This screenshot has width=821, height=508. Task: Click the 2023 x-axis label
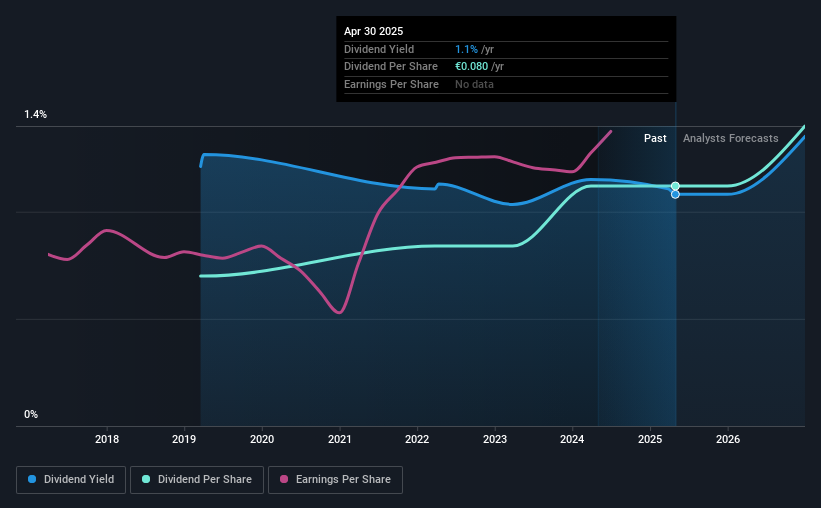click(x=495, y=439)
